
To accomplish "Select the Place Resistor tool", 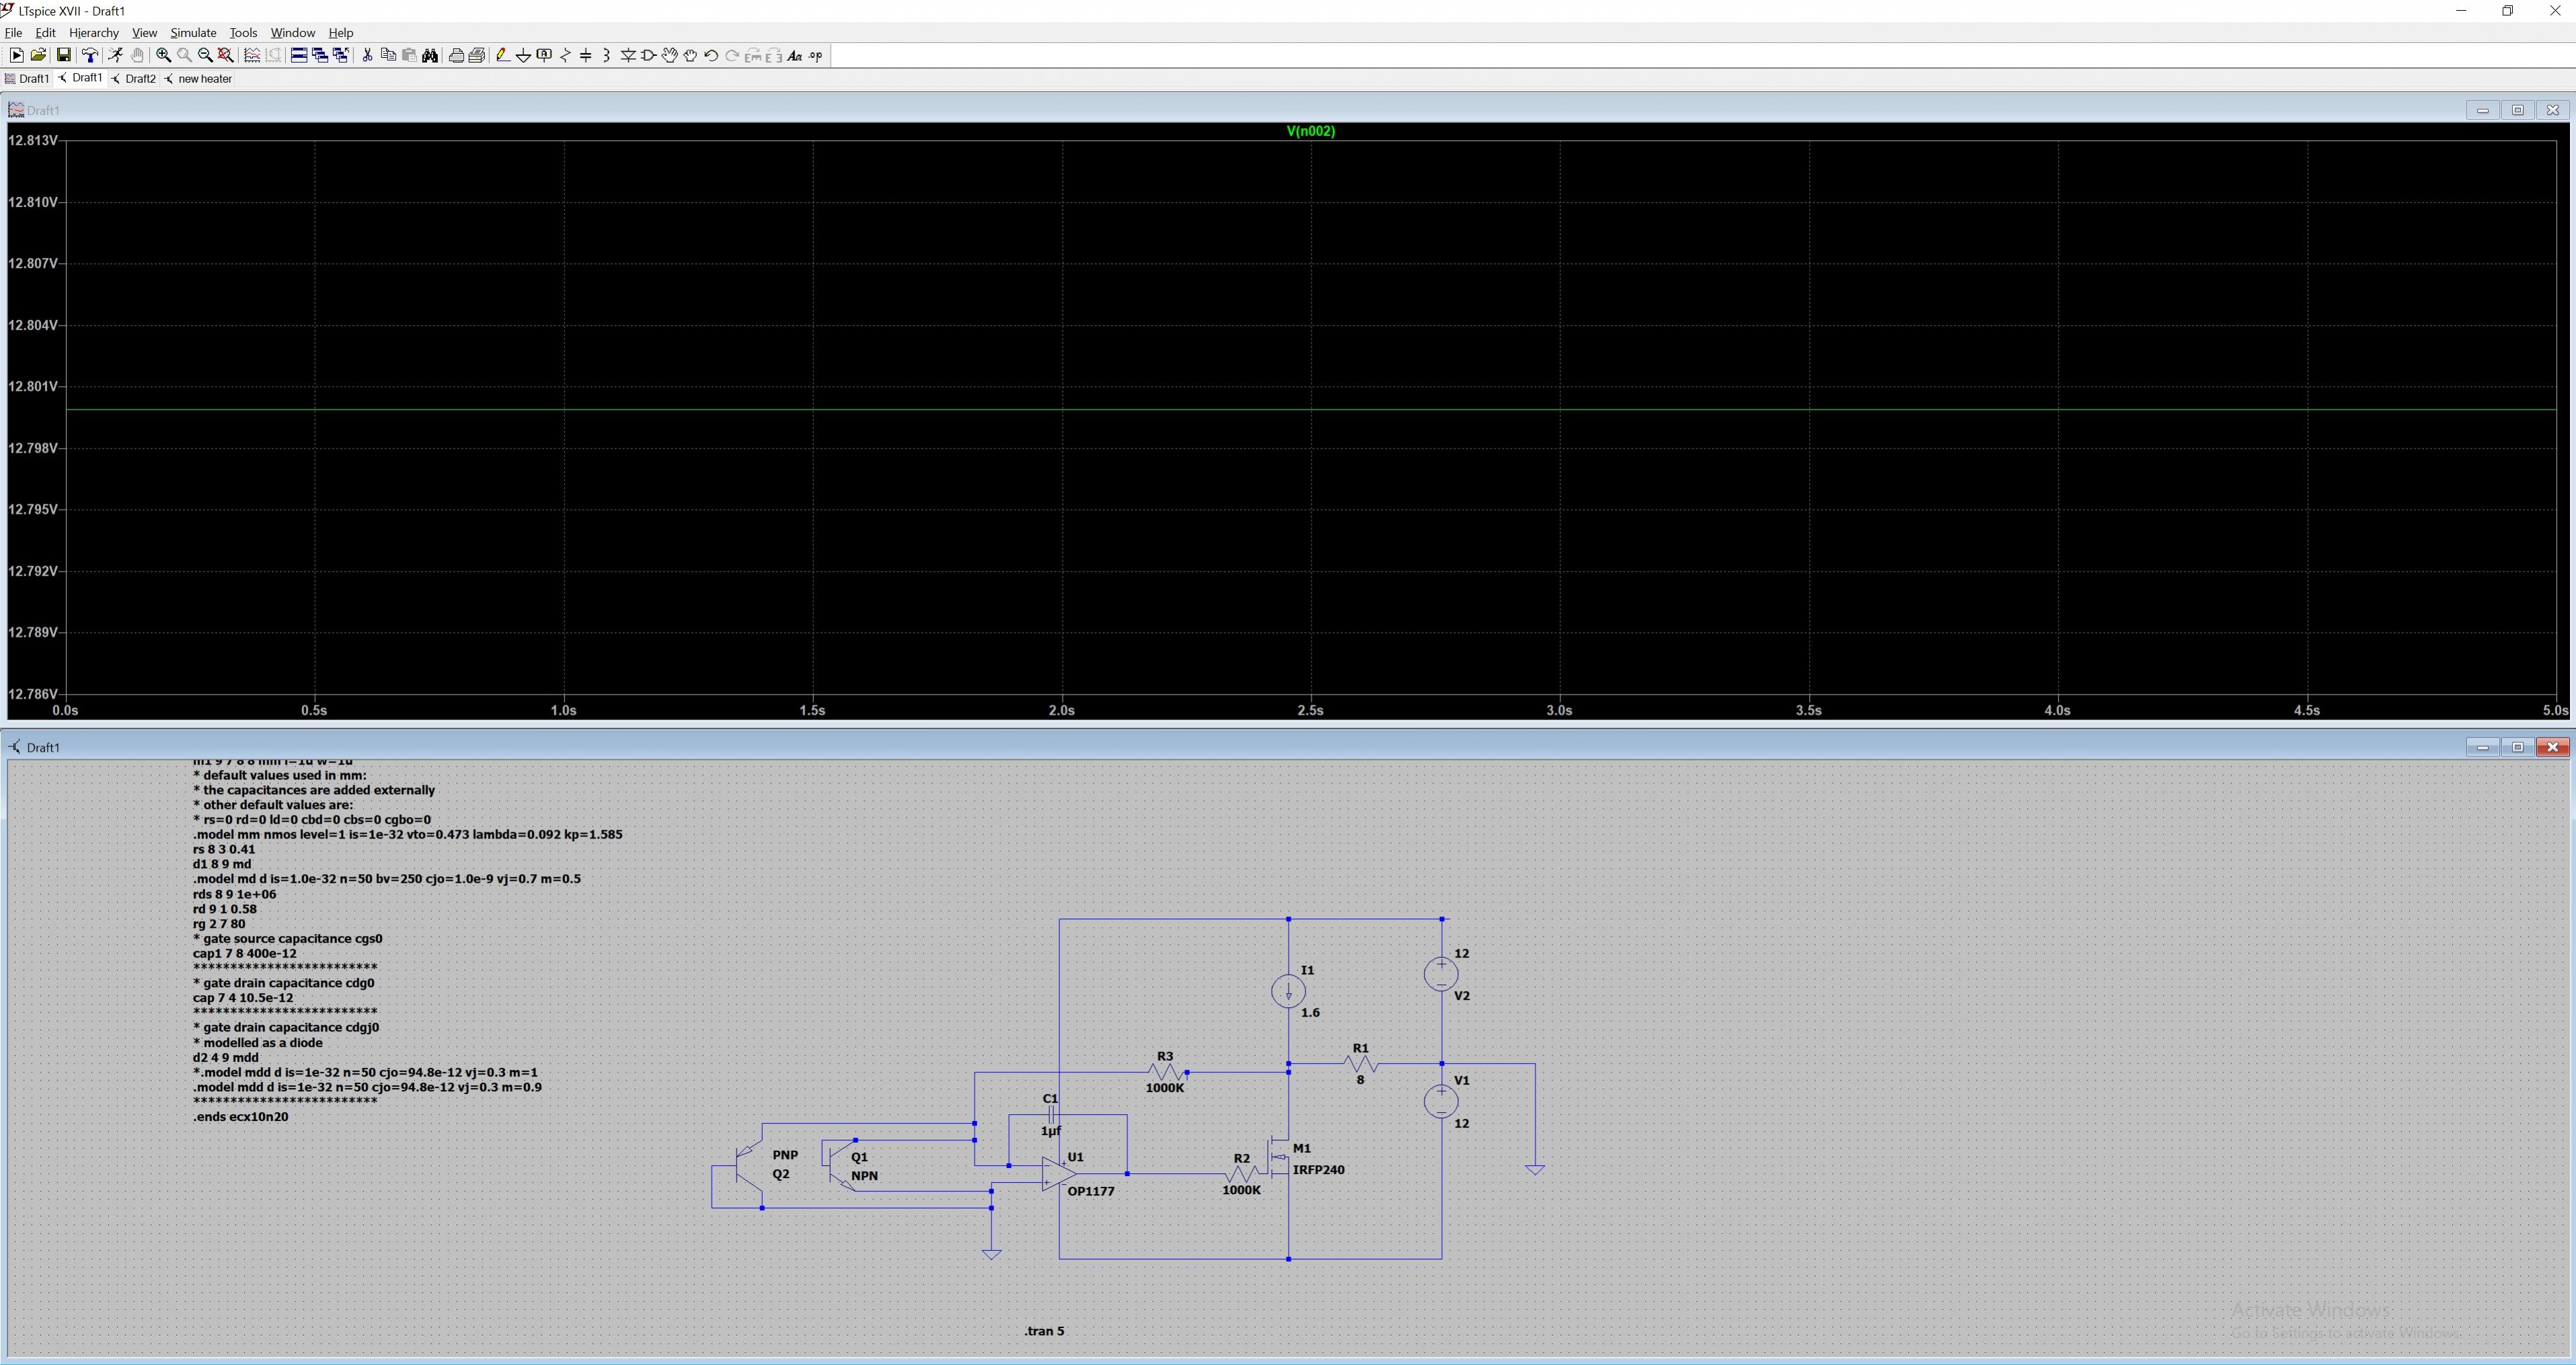I will point(565,56).
